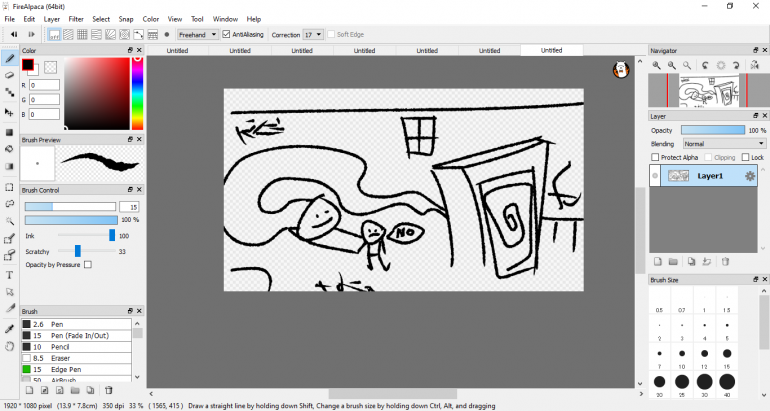
Task: Disable the AntiAliasing checkbox
Action: [x=227, y=34]
